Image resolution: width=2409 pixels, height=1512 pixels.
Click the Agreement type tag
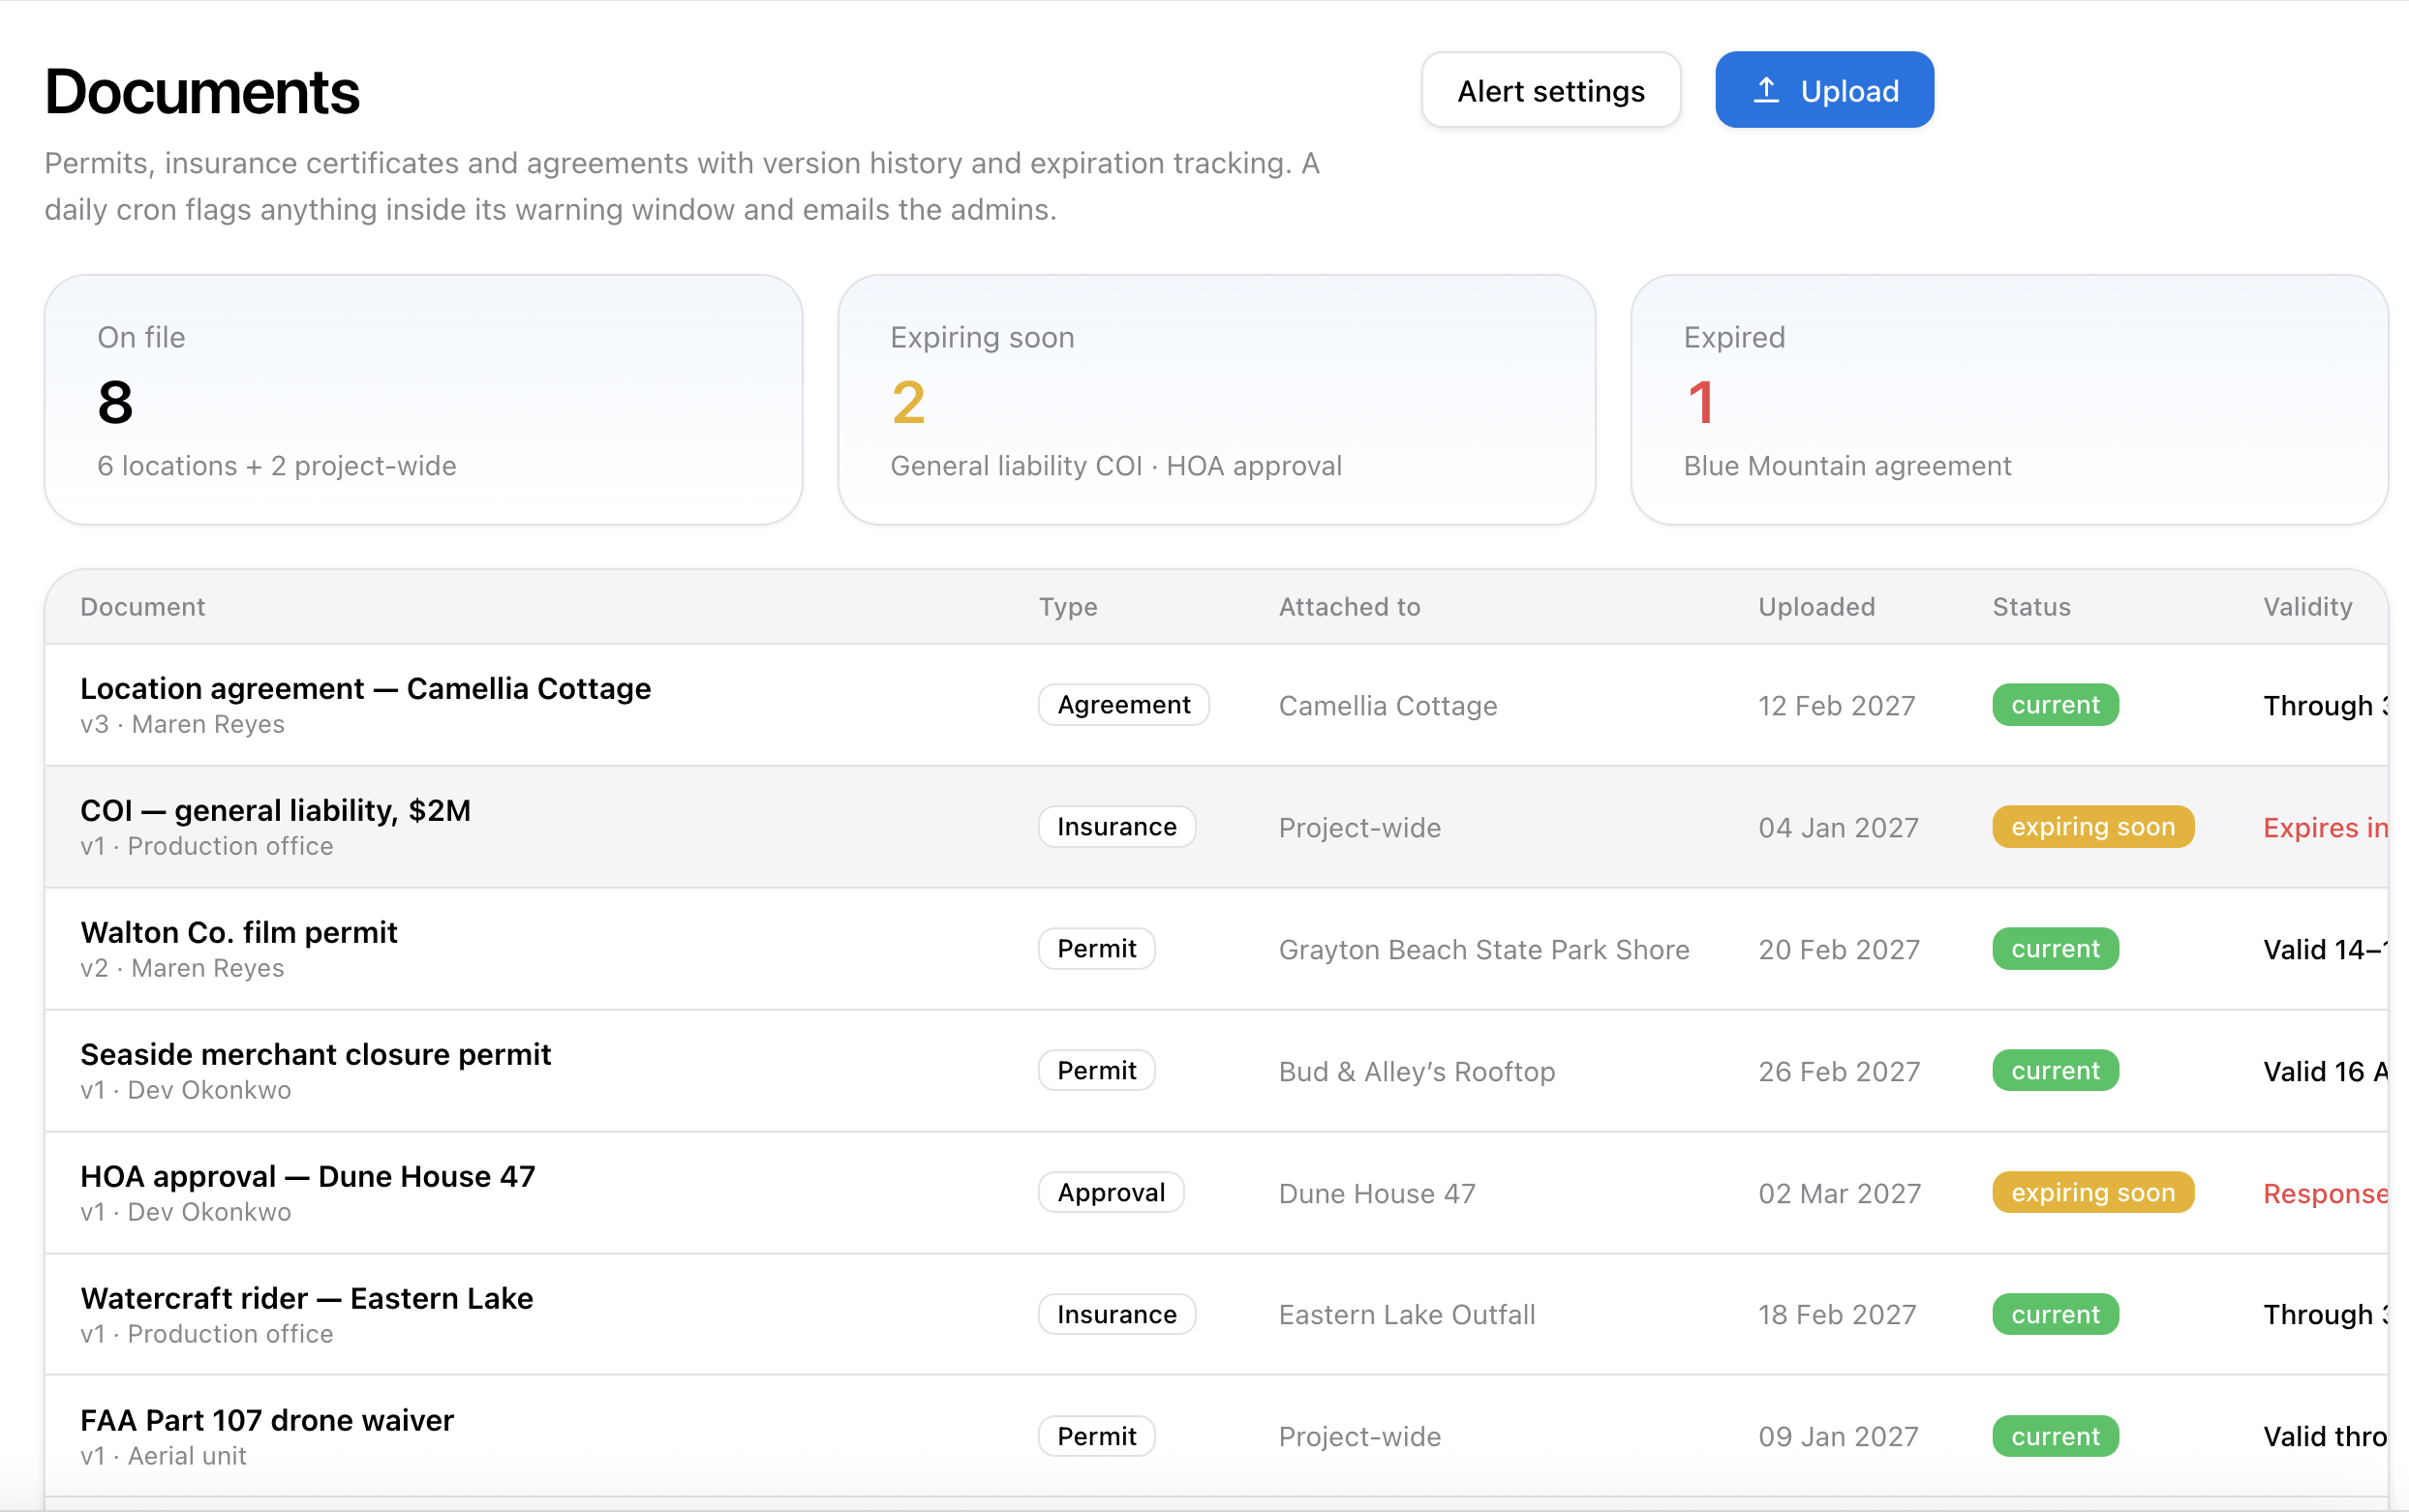click(1123, 705)
